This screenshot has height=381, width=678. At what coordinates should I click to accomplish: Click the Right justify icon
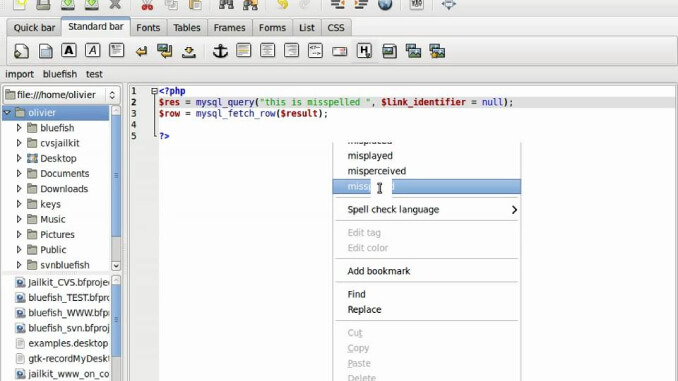point(291,51)
